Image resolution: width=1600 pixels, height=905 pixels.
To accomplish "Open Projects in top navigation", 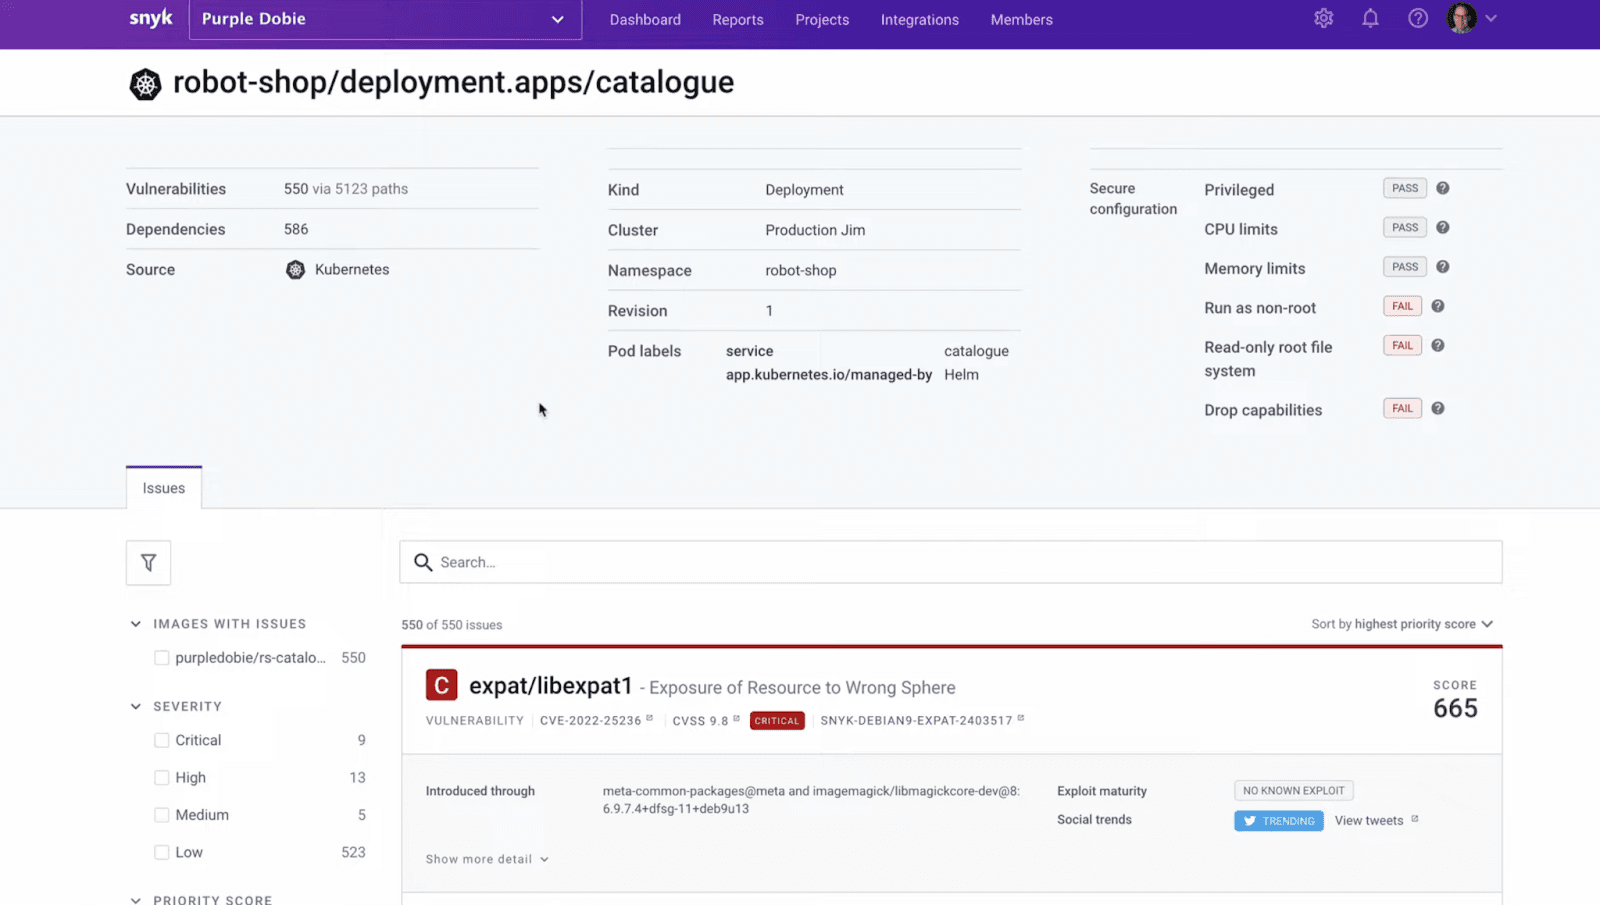I will coord(822,20).
